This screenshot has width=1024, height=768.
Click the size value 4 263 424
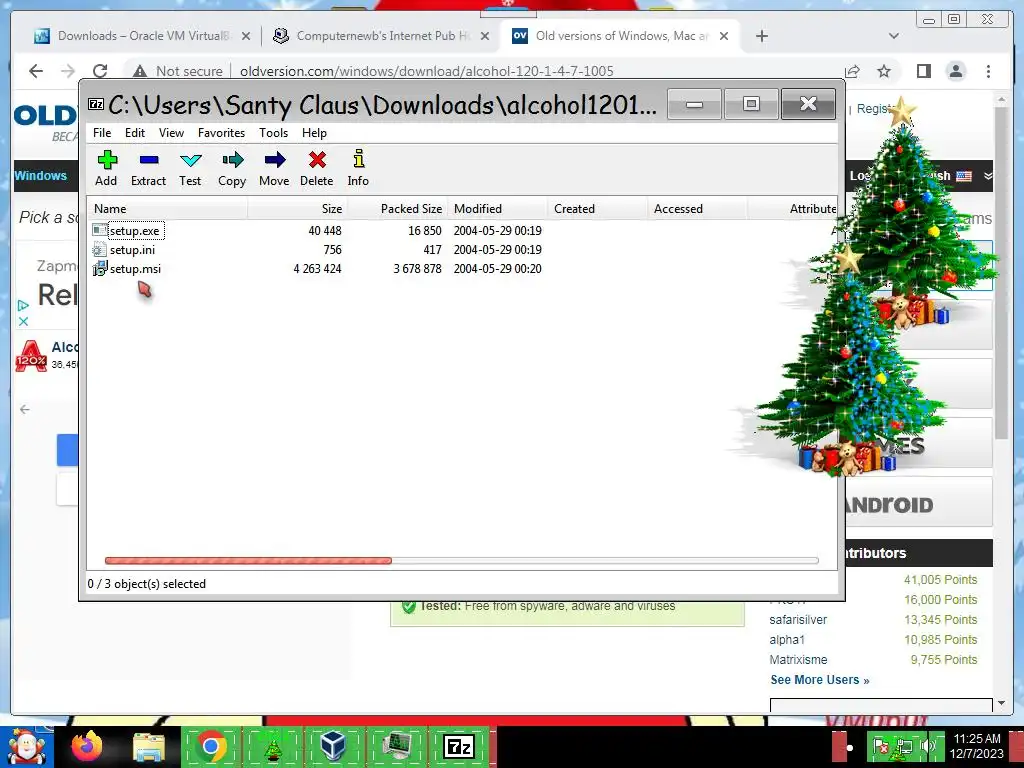coord(317,269)
